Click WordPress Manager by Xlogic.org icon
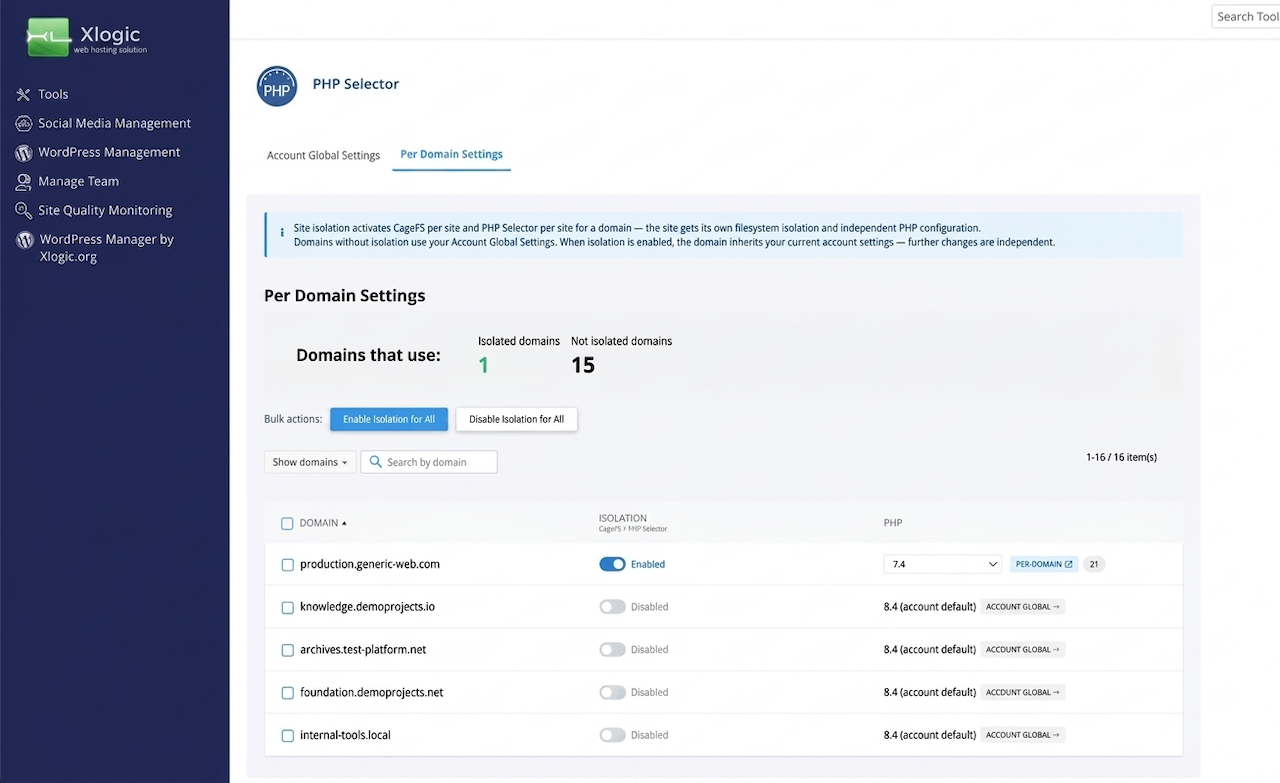The width and height of the screenshot is (1280, 783). coord(23,240)
